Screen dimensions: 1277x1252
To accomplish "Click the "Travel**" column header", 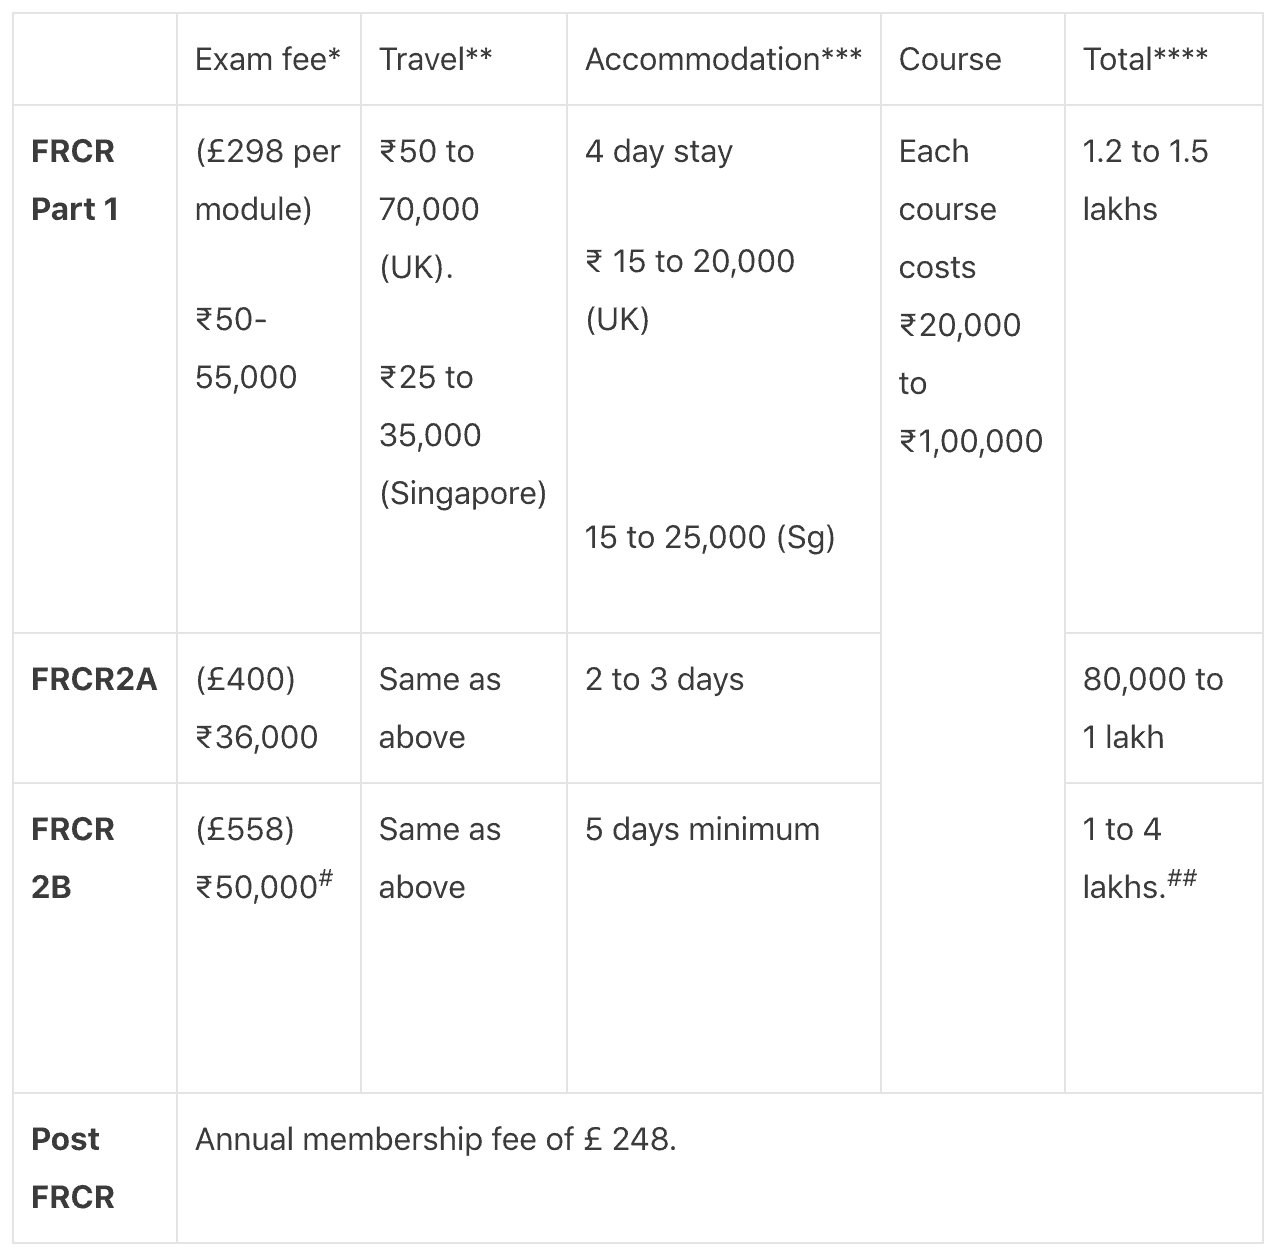I will tap(435, 60).
